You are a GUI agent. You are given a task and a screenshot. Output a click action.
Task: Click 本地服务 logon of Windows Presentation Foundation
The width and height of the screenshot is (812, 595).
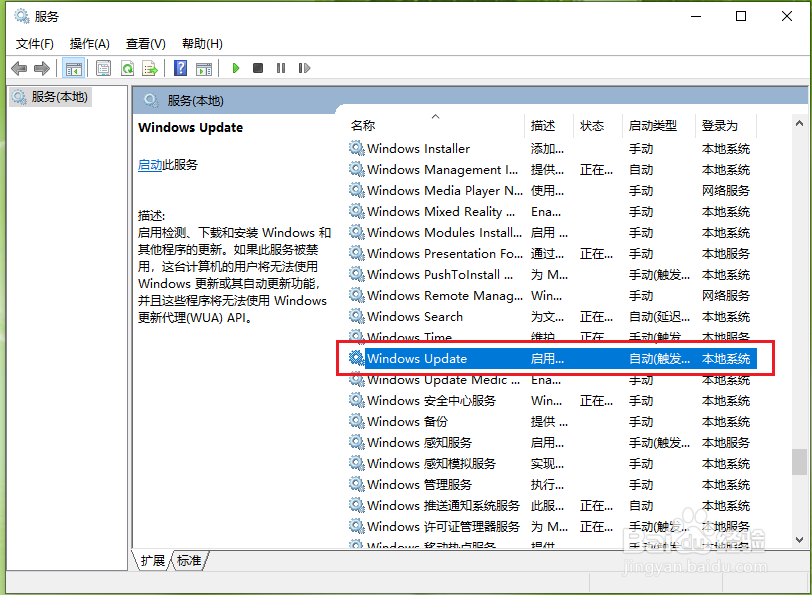(x=726, y=254)
